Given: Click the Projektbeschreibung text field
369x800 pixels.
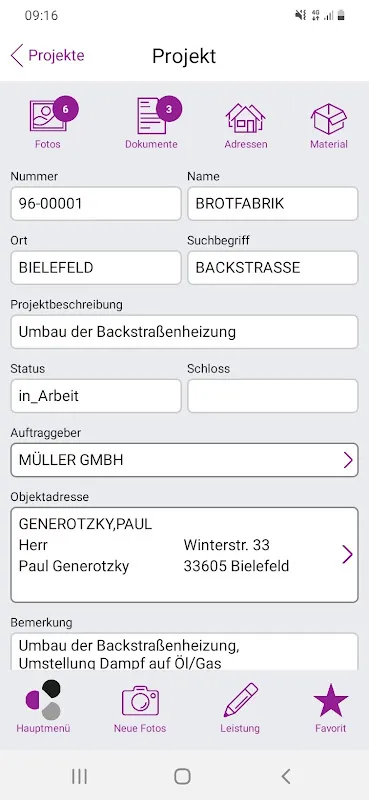Looking at the screenshot, I should coord(184,332).
